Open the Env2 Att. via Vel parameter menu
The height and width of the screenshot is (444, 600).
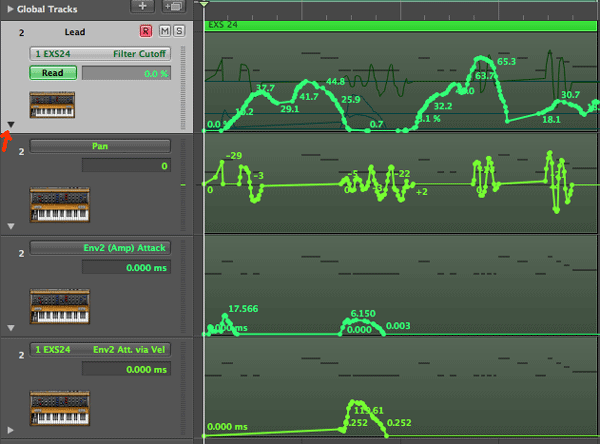(100, 349)
